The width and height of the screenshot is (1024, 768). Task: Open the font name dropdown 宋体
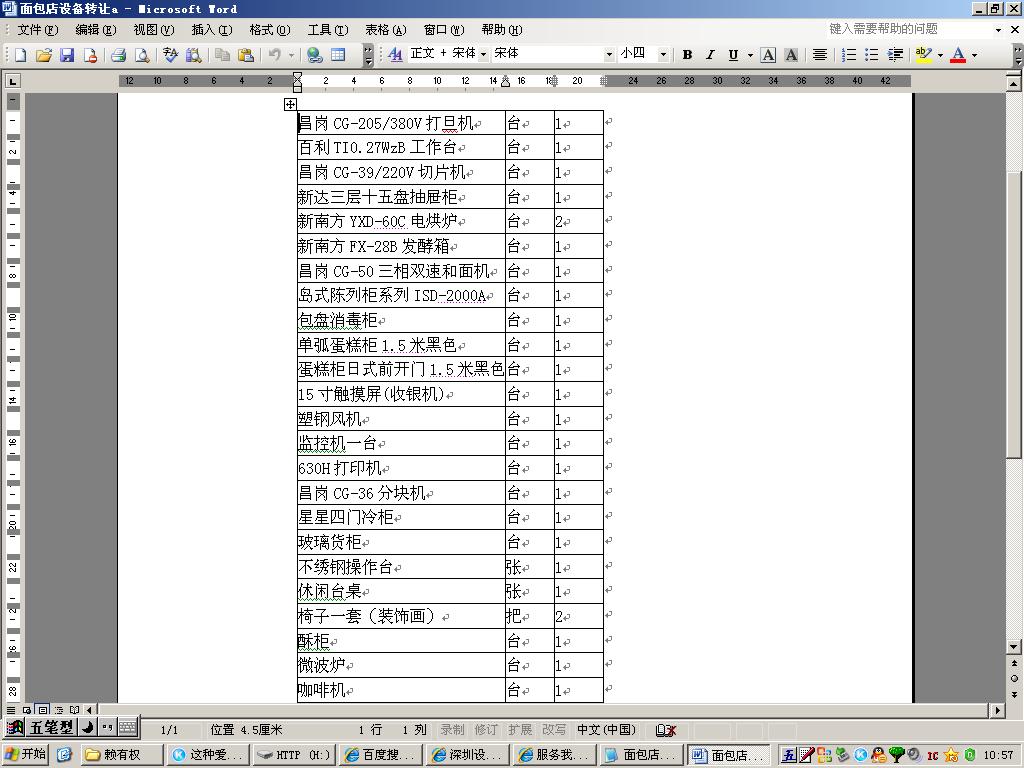pos(609,54)
